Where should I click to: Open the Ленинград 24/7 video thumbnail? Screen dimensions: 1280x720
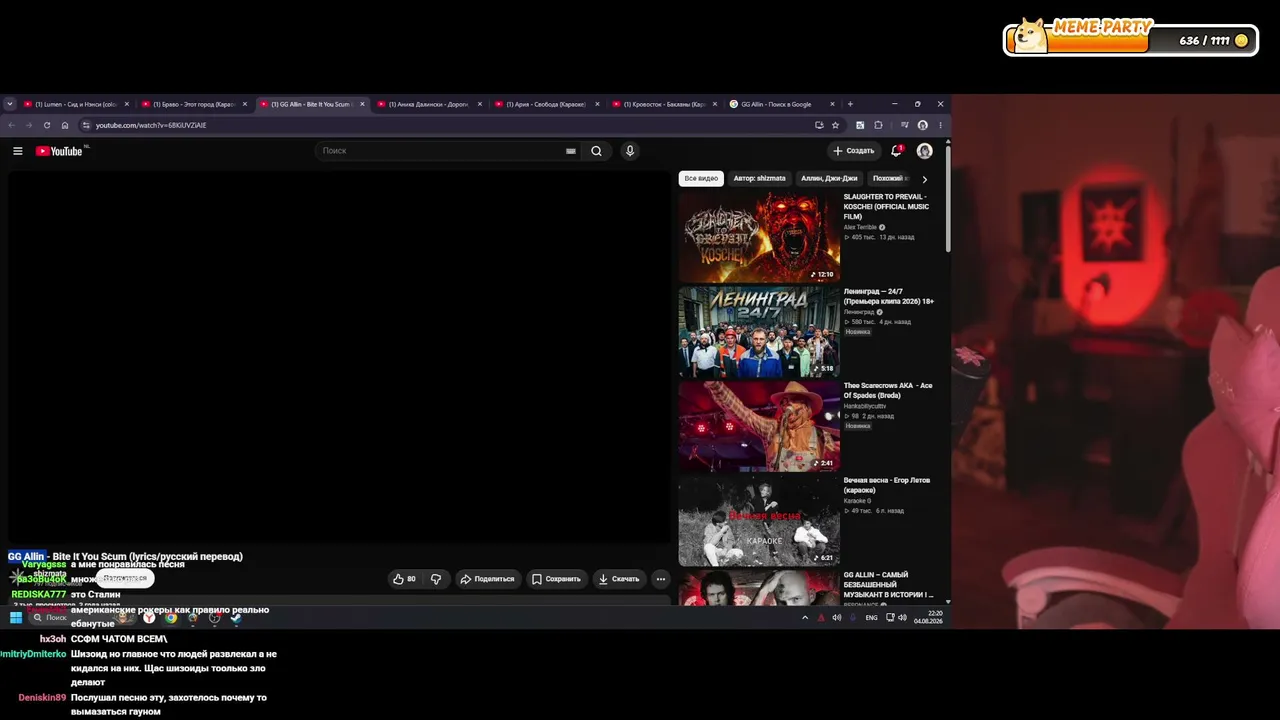[759, 332]
